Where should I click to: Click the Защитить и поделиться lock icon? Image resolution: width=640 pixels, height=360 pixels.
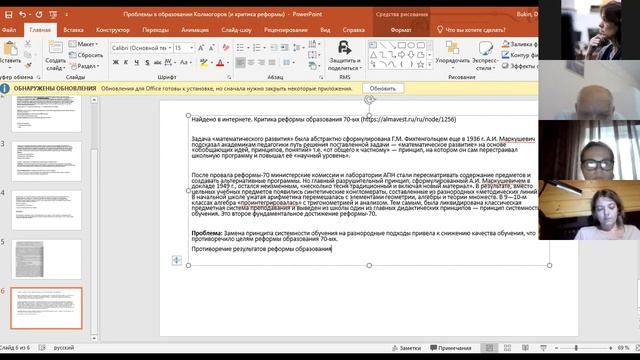(344, 48)
